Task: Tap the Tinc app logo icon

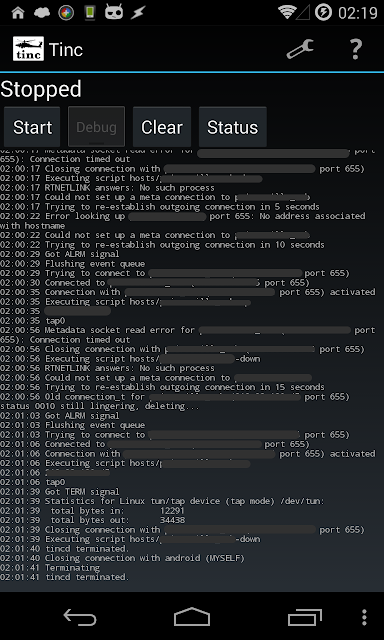Action: pos(28,49)
